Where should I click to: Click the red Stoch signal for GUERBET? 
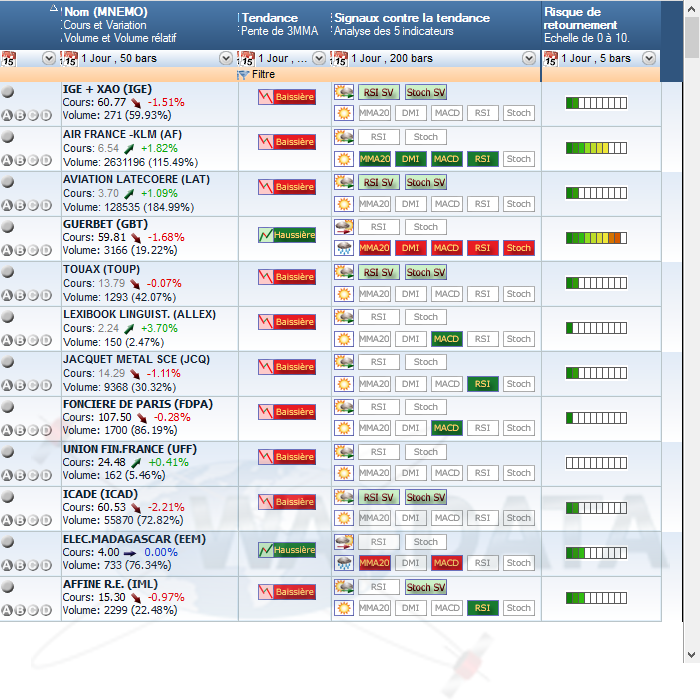point(518,248)
